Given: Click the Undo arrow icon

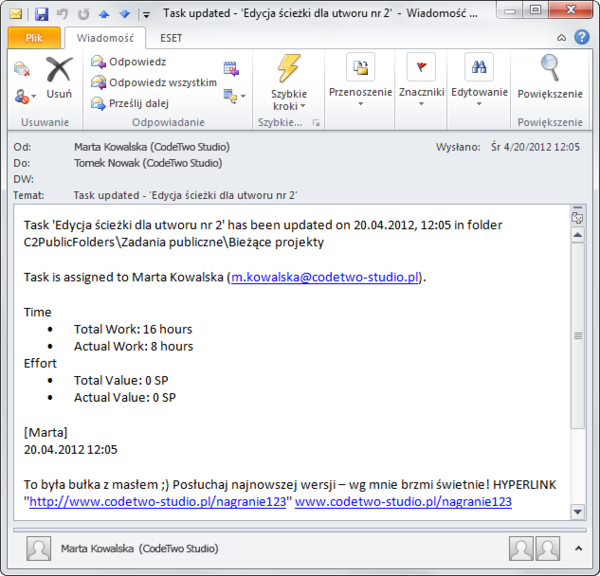Looking at the screenshot, I should click(62, 14).
